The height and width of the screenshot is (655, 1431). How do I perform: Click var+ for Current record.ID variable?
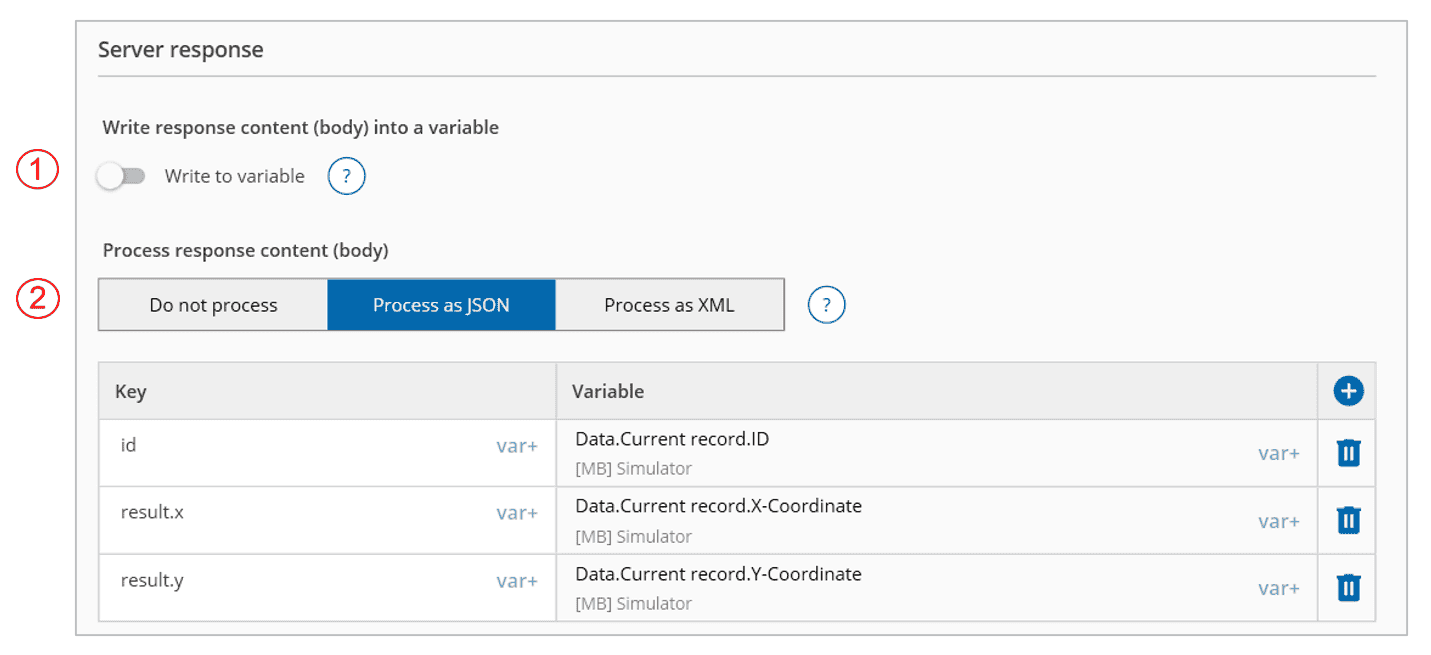1279,453
